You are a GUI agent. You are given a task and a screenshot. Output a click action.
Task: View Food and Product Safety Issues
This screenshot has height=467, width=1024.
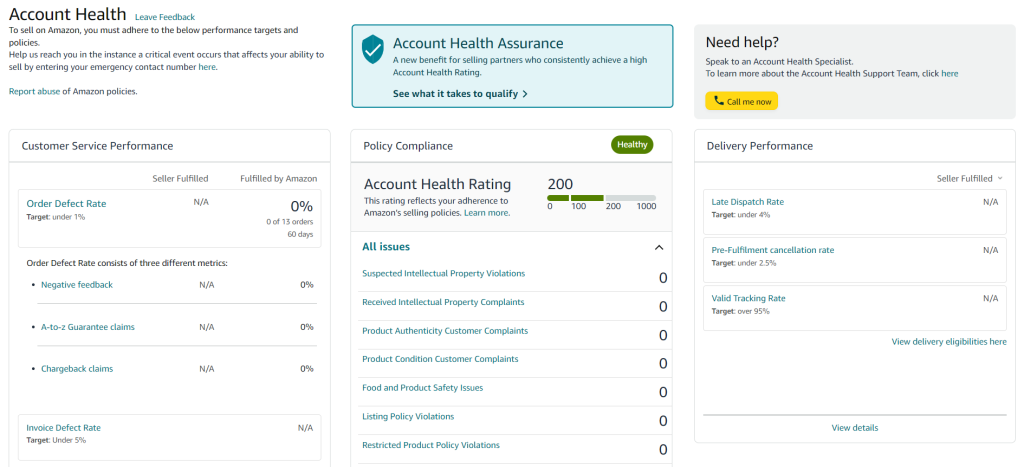pos(422,387)
